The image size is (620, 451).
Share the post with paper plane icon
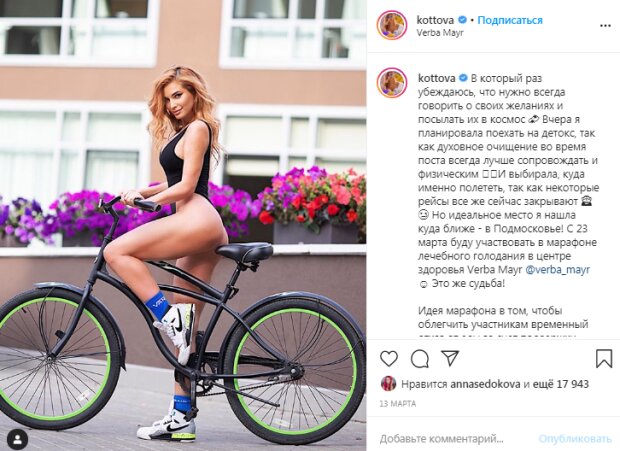point(450,358)
